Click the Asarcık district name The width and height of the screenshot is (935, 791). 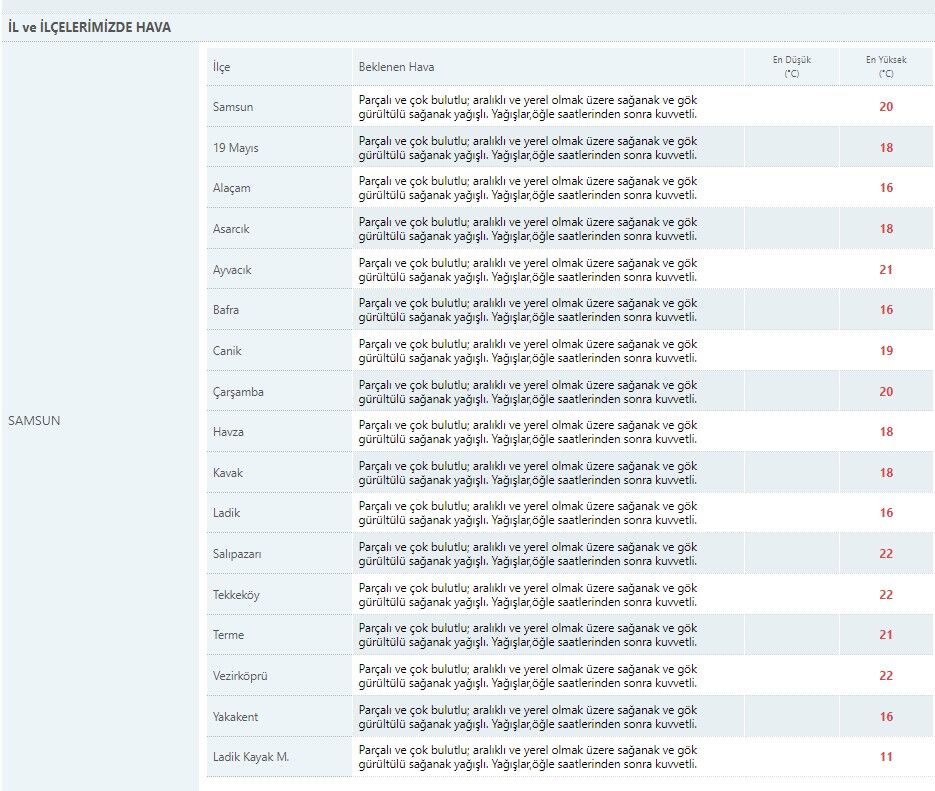click(x=231, y=229)
